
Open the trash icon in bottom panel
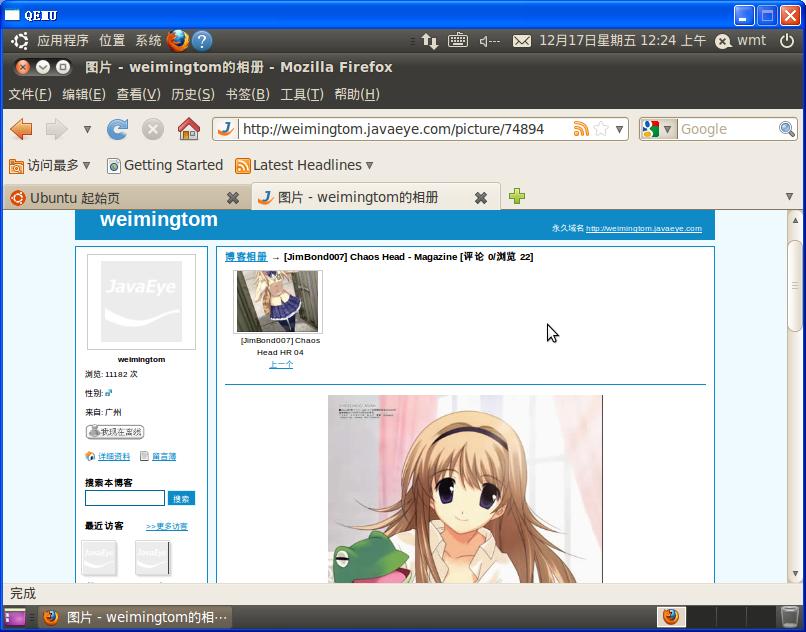[x=790, y=616]
